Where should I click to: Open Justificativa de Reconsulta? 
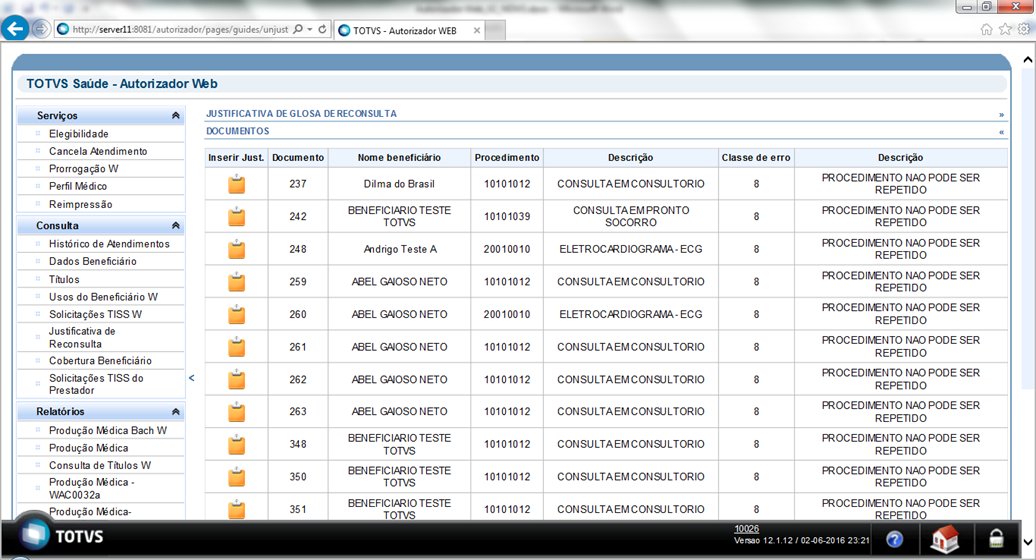pos(82,337)
